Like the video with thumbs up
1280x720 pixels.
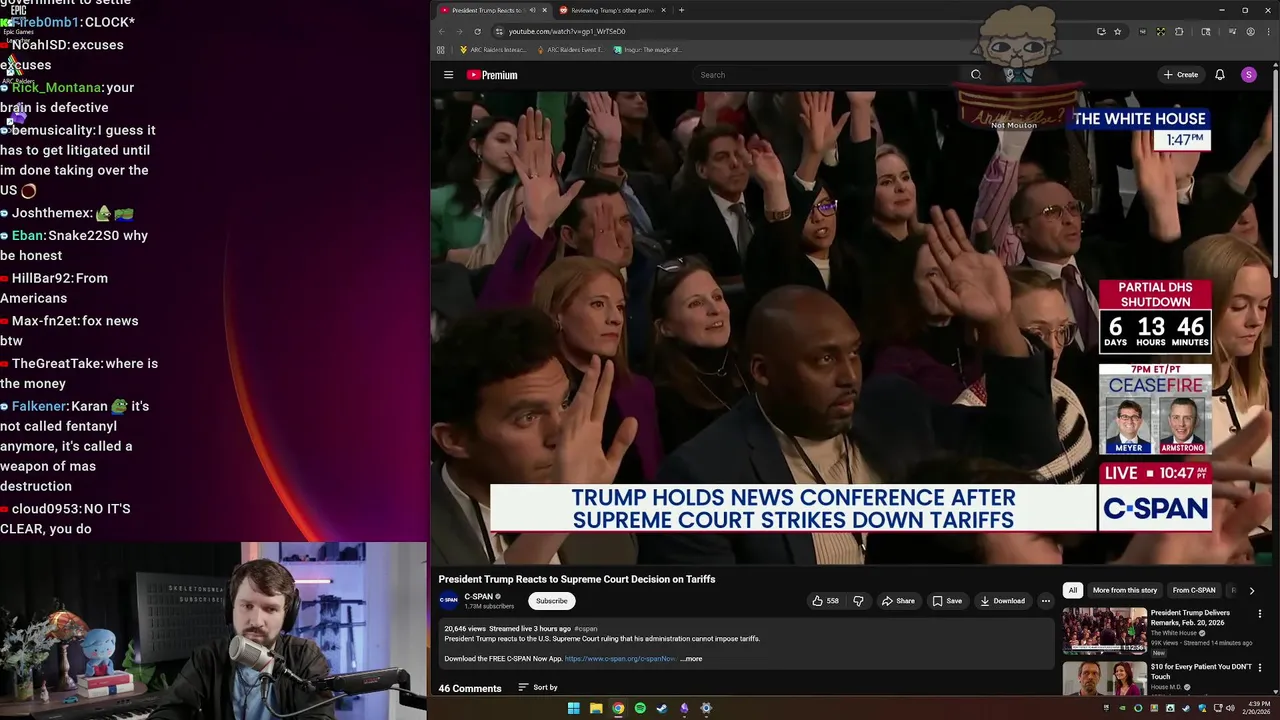click(x=825, y=601)
